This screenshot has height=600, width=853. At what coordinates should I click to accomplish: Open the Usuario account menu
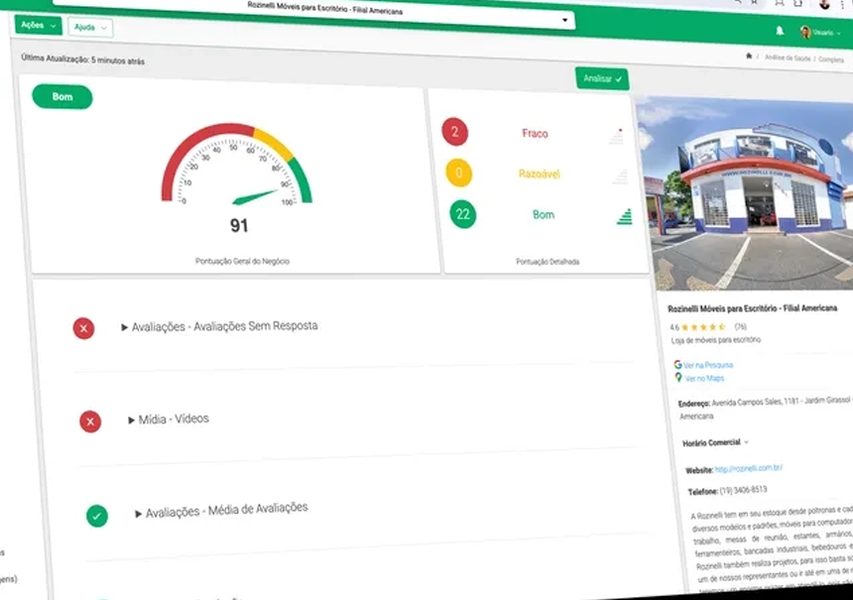[820, 33]
